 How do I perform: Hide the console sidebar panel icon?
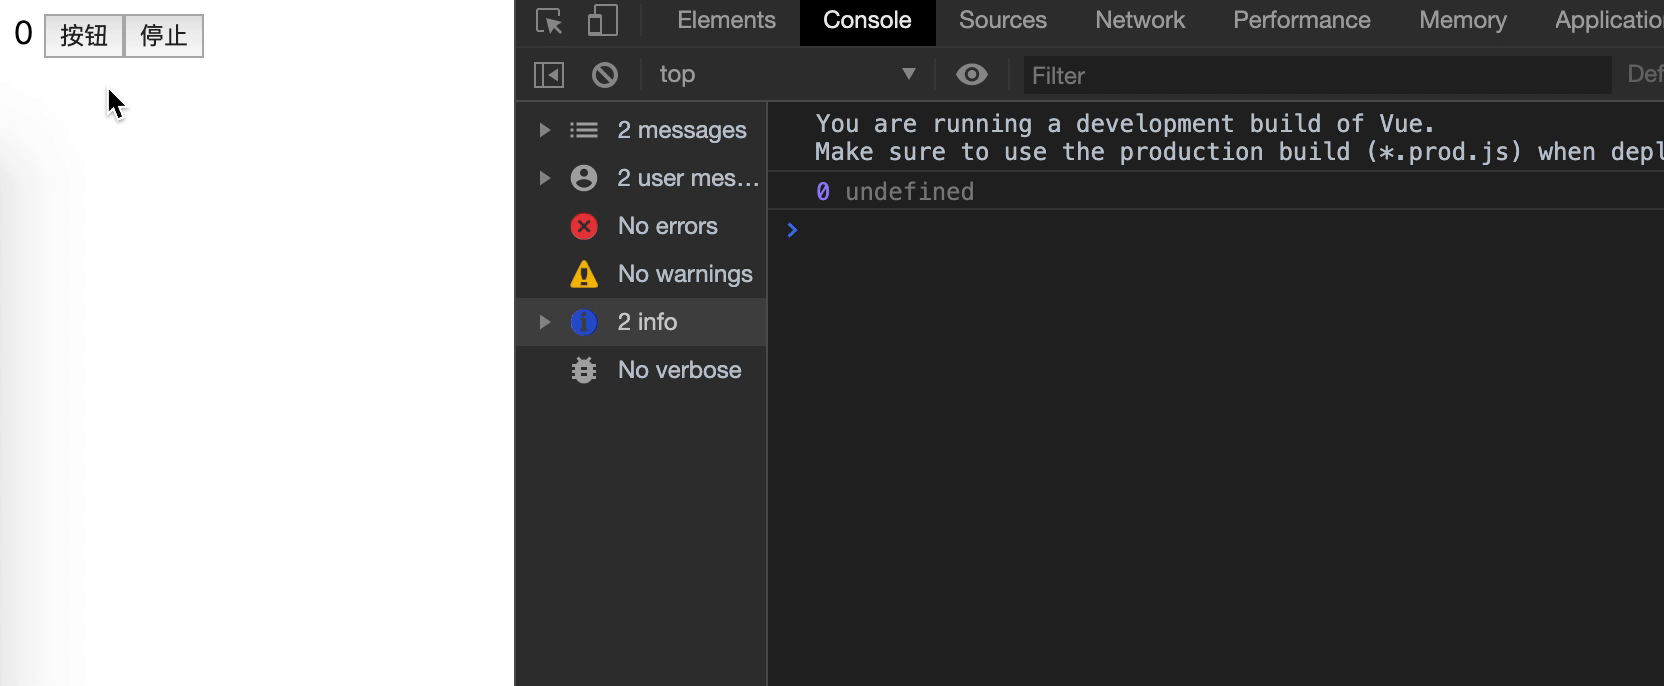(x=549, y=75)
